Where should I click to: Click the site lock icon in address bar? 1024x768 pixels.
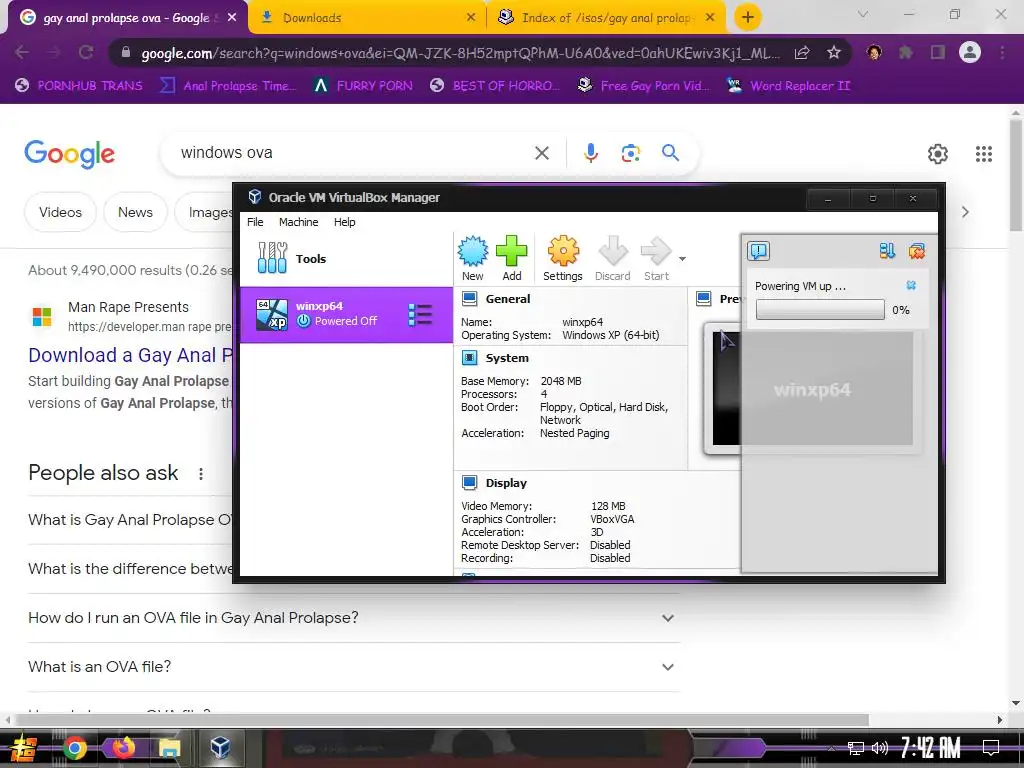126,52
